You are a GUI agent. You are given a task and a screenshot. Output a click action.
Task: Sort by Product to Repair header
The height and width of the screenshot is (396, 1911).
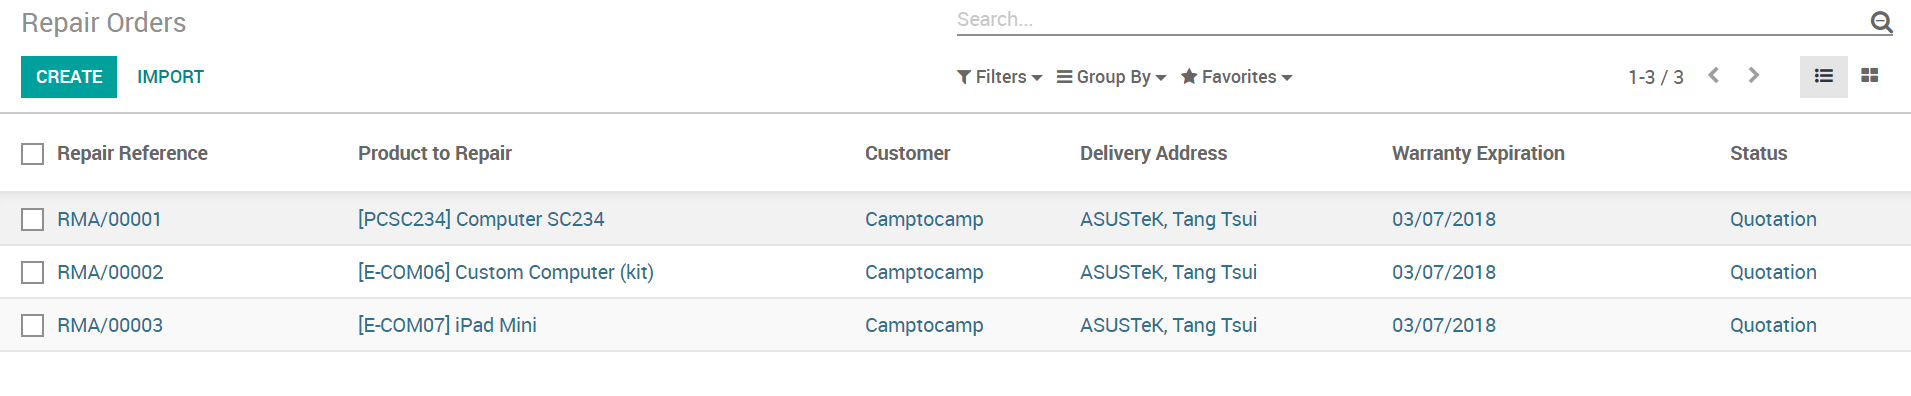click(x=435, y=153)
